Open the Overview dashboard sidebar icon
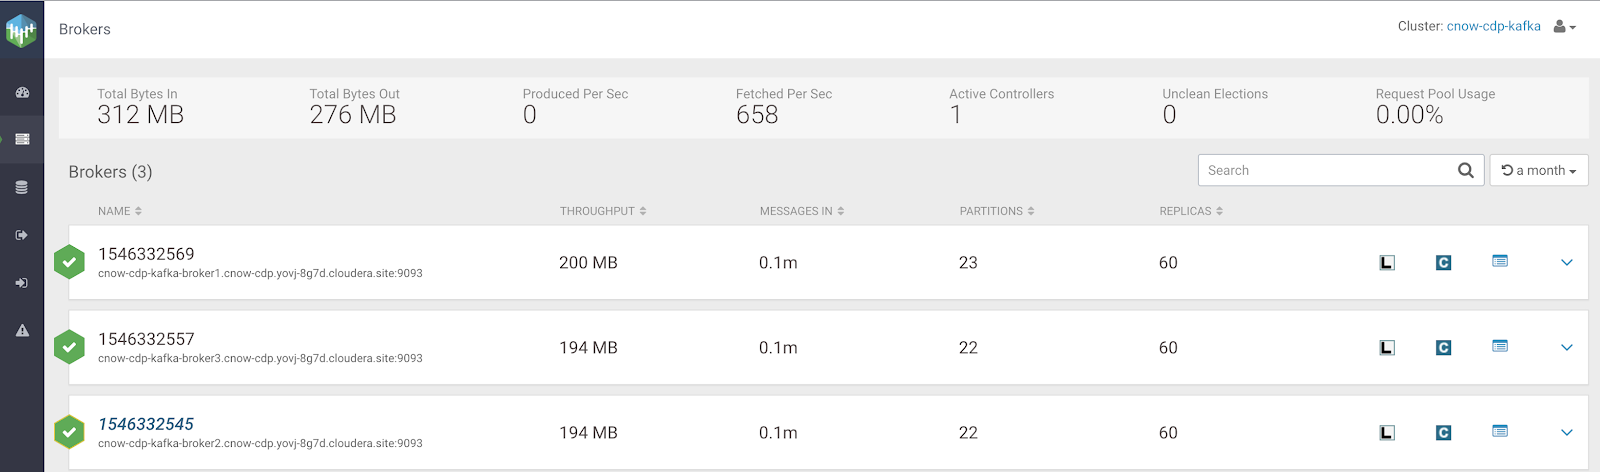This screenshot has height=472, width=1600. pos(22,92)
